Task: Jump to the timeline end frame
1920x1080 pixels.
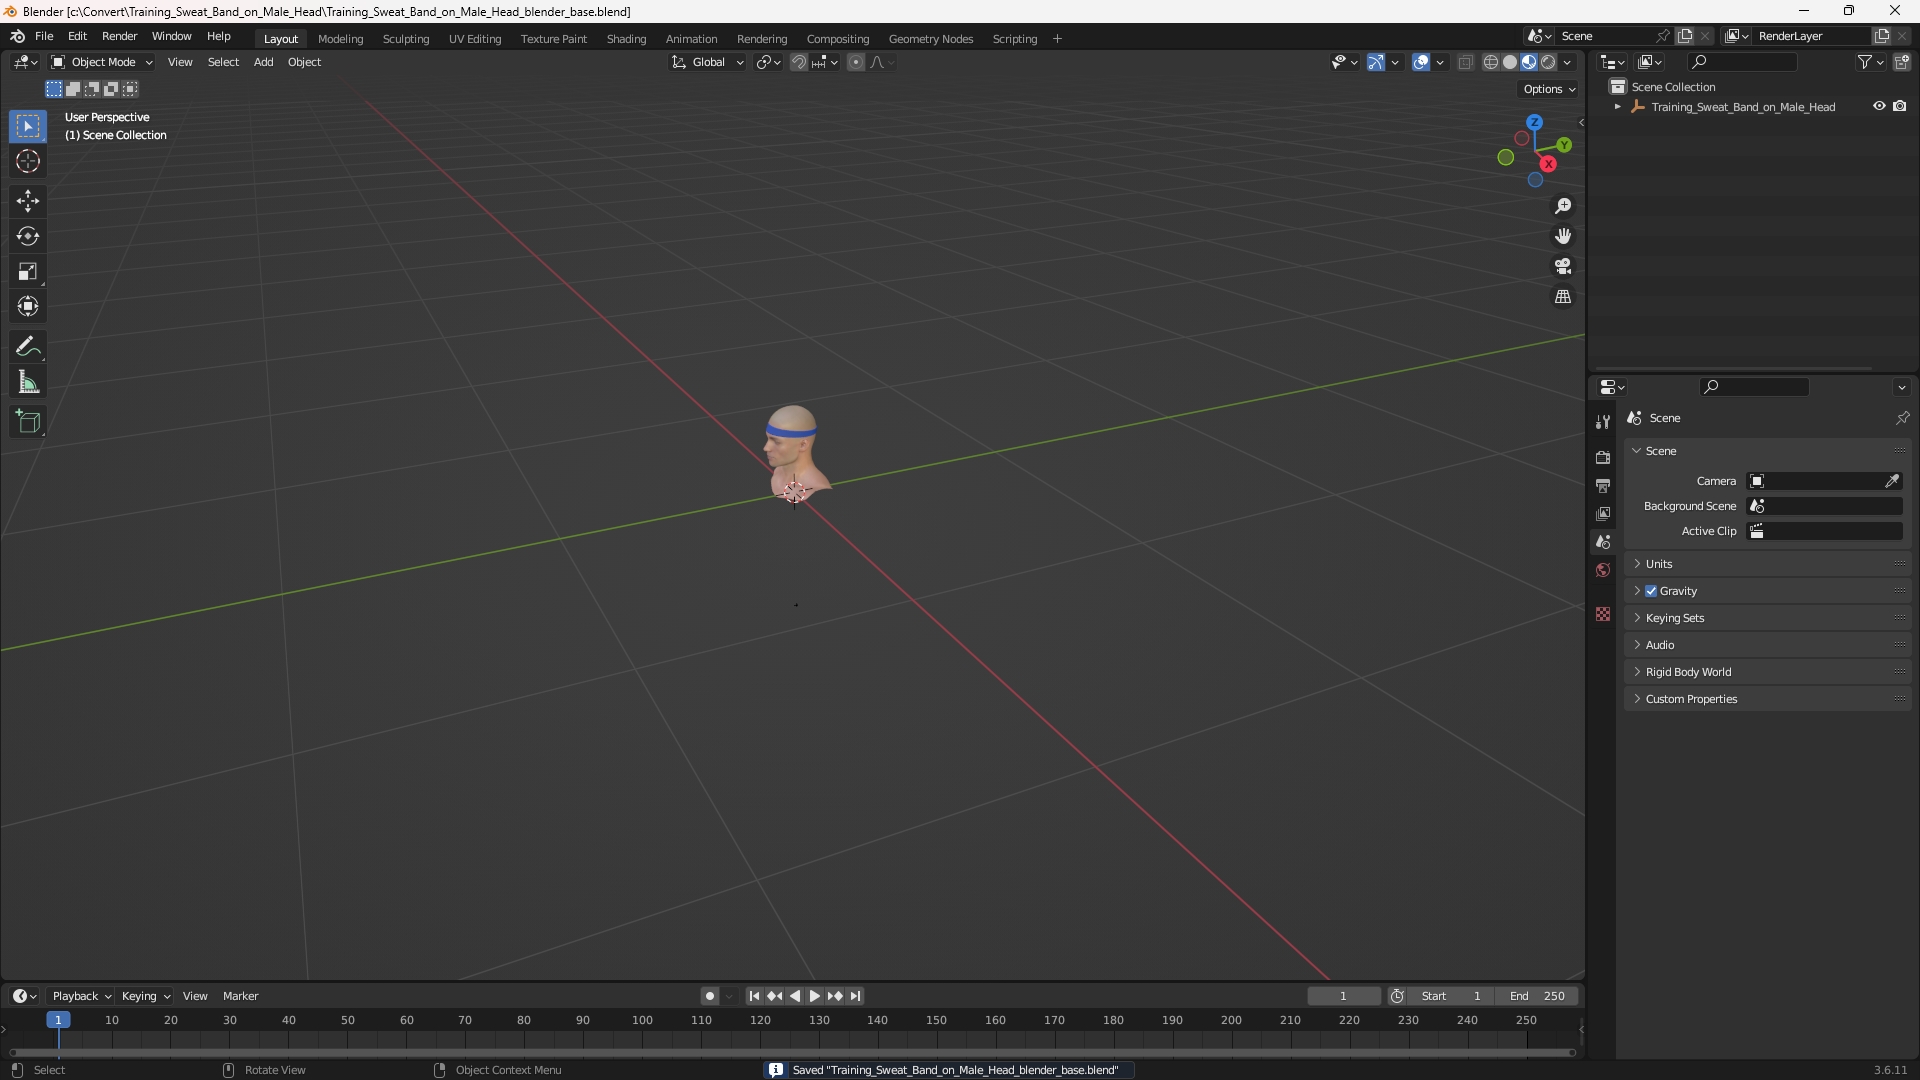Action: [855, 996]
